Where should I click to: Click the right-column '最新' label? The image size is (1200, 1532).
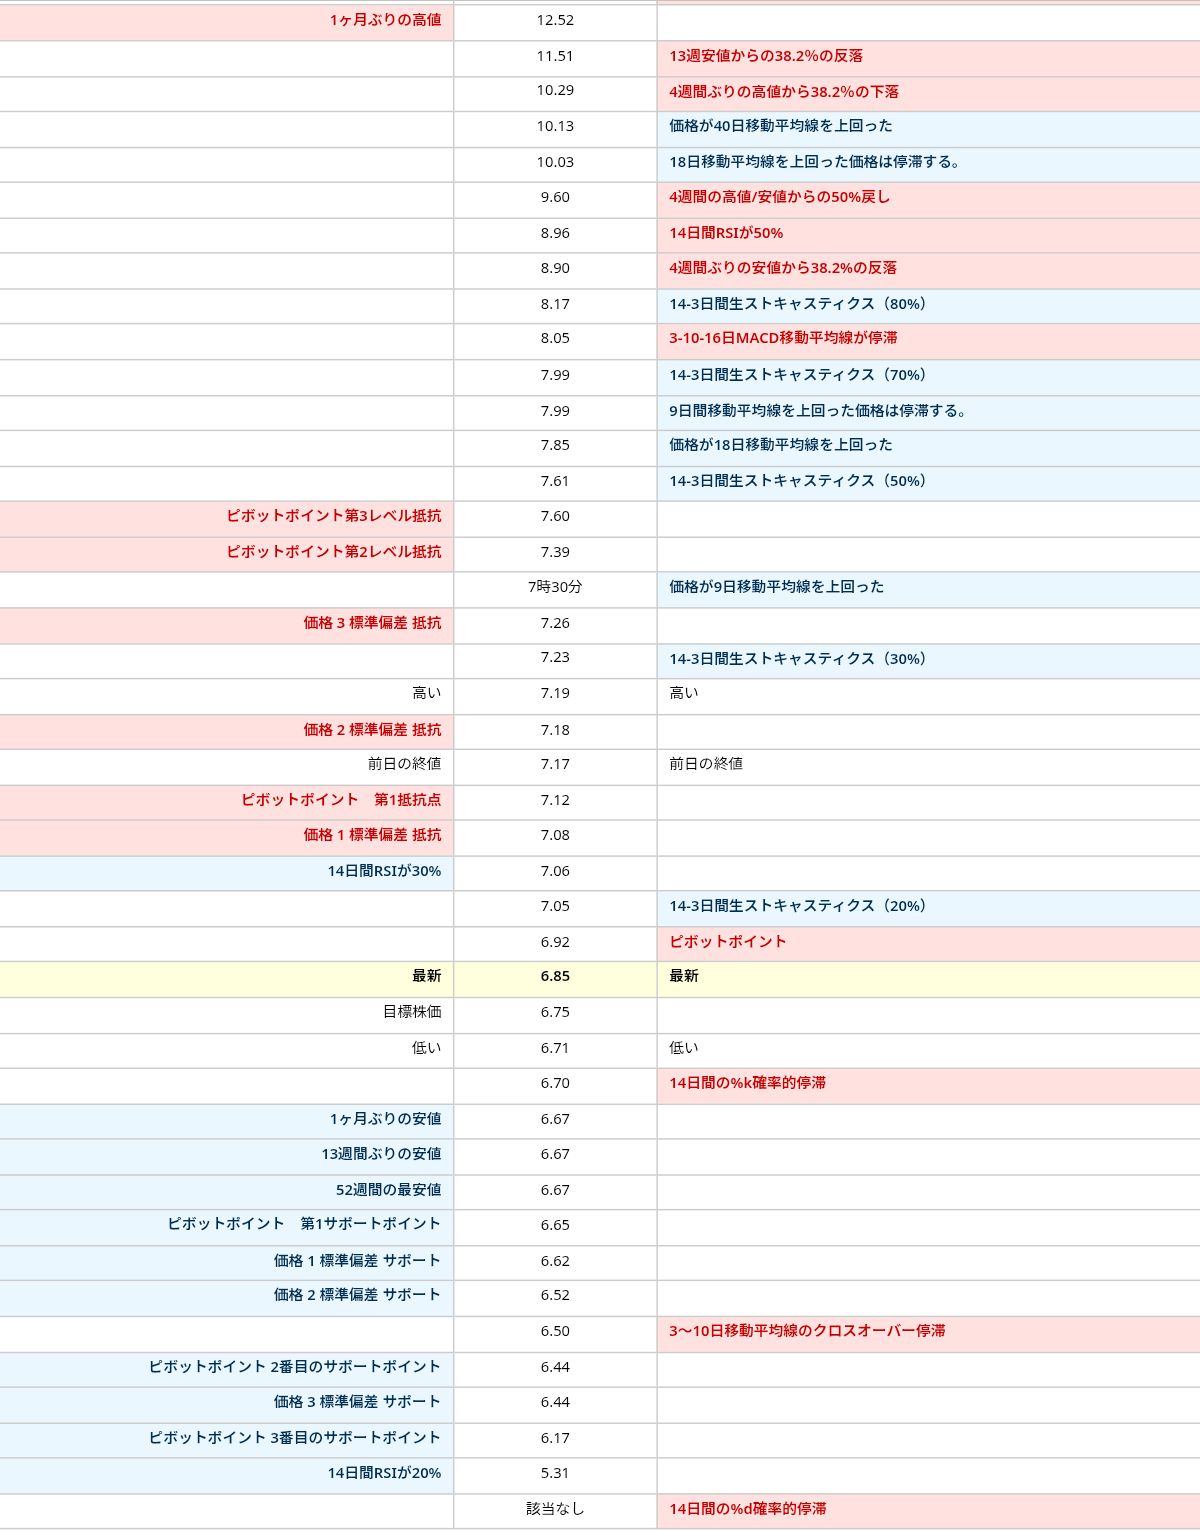(684, 976)
